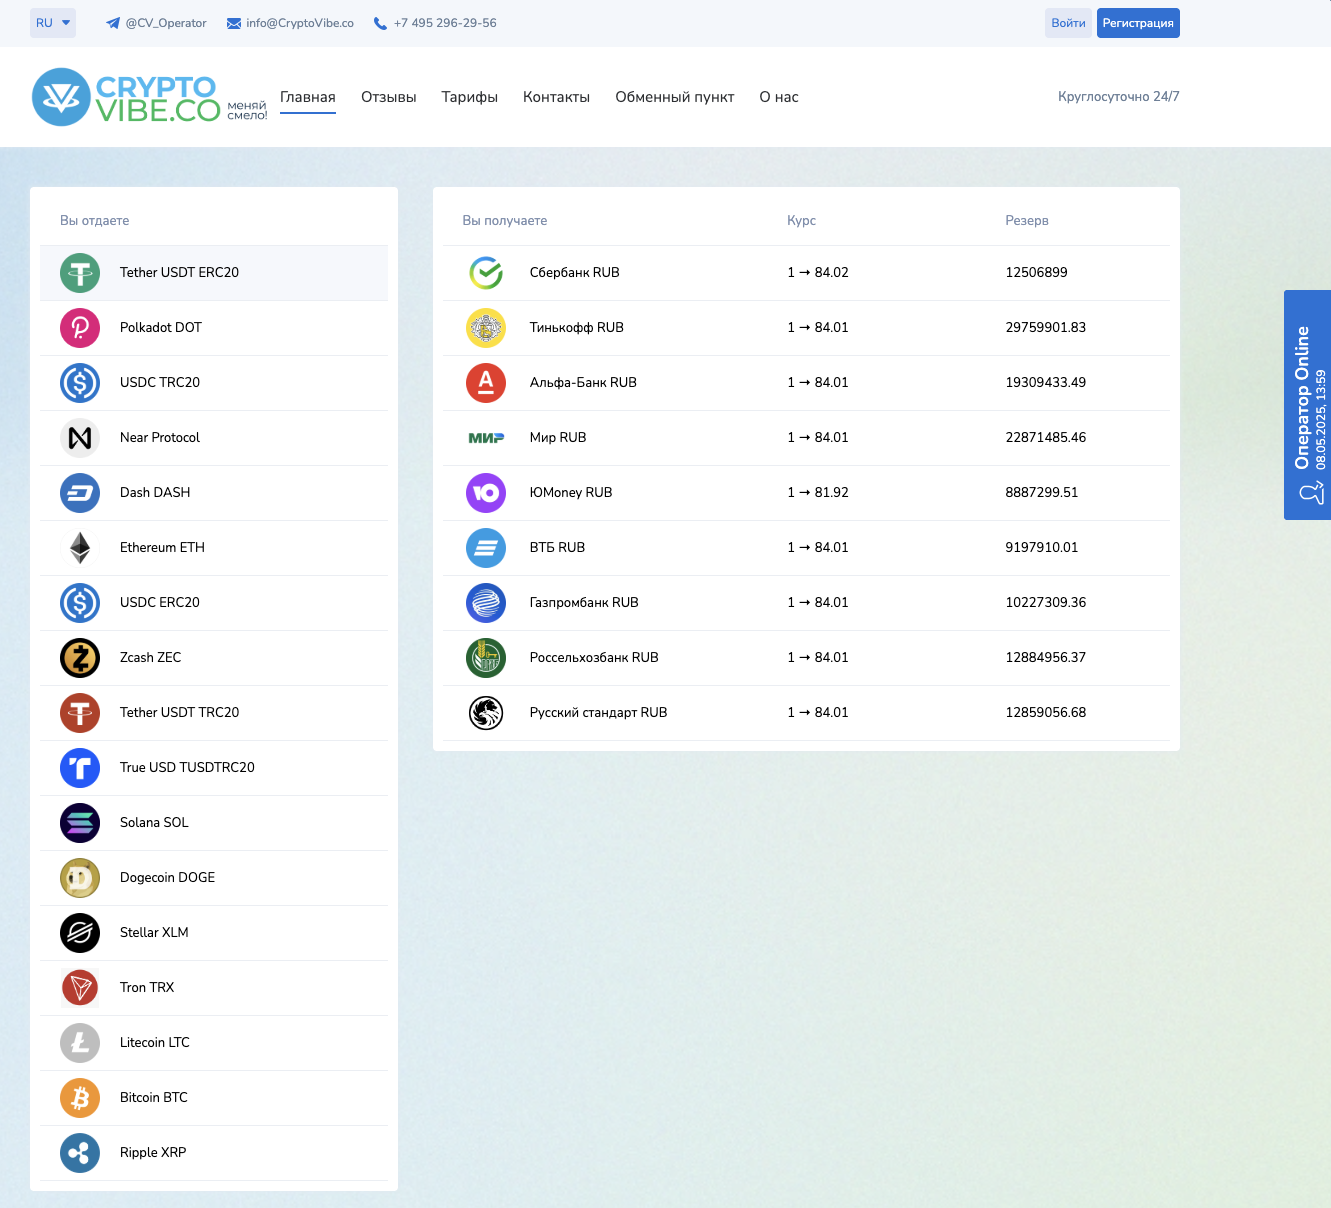
Task: Choose the Россельхозбанк RUB logo
Action: pyautogui.click(x=486, y=658)
